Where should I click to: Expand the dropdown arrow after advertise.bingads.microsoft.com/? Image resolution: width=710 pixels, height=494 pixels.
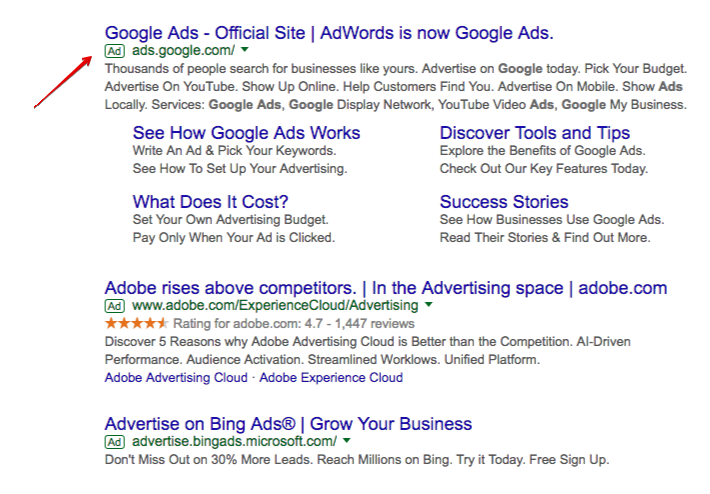pos(347,440)
